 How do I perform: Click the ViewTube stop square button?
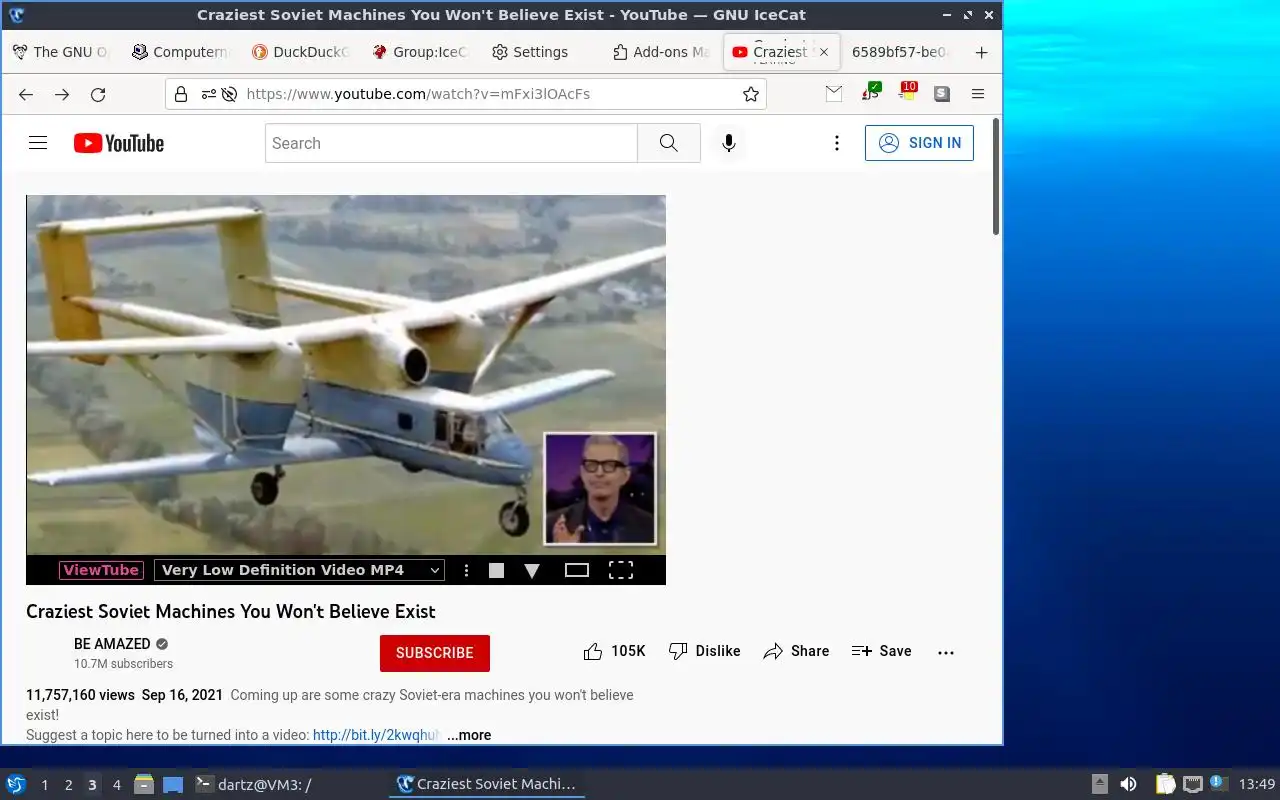[x=496, y=570]
